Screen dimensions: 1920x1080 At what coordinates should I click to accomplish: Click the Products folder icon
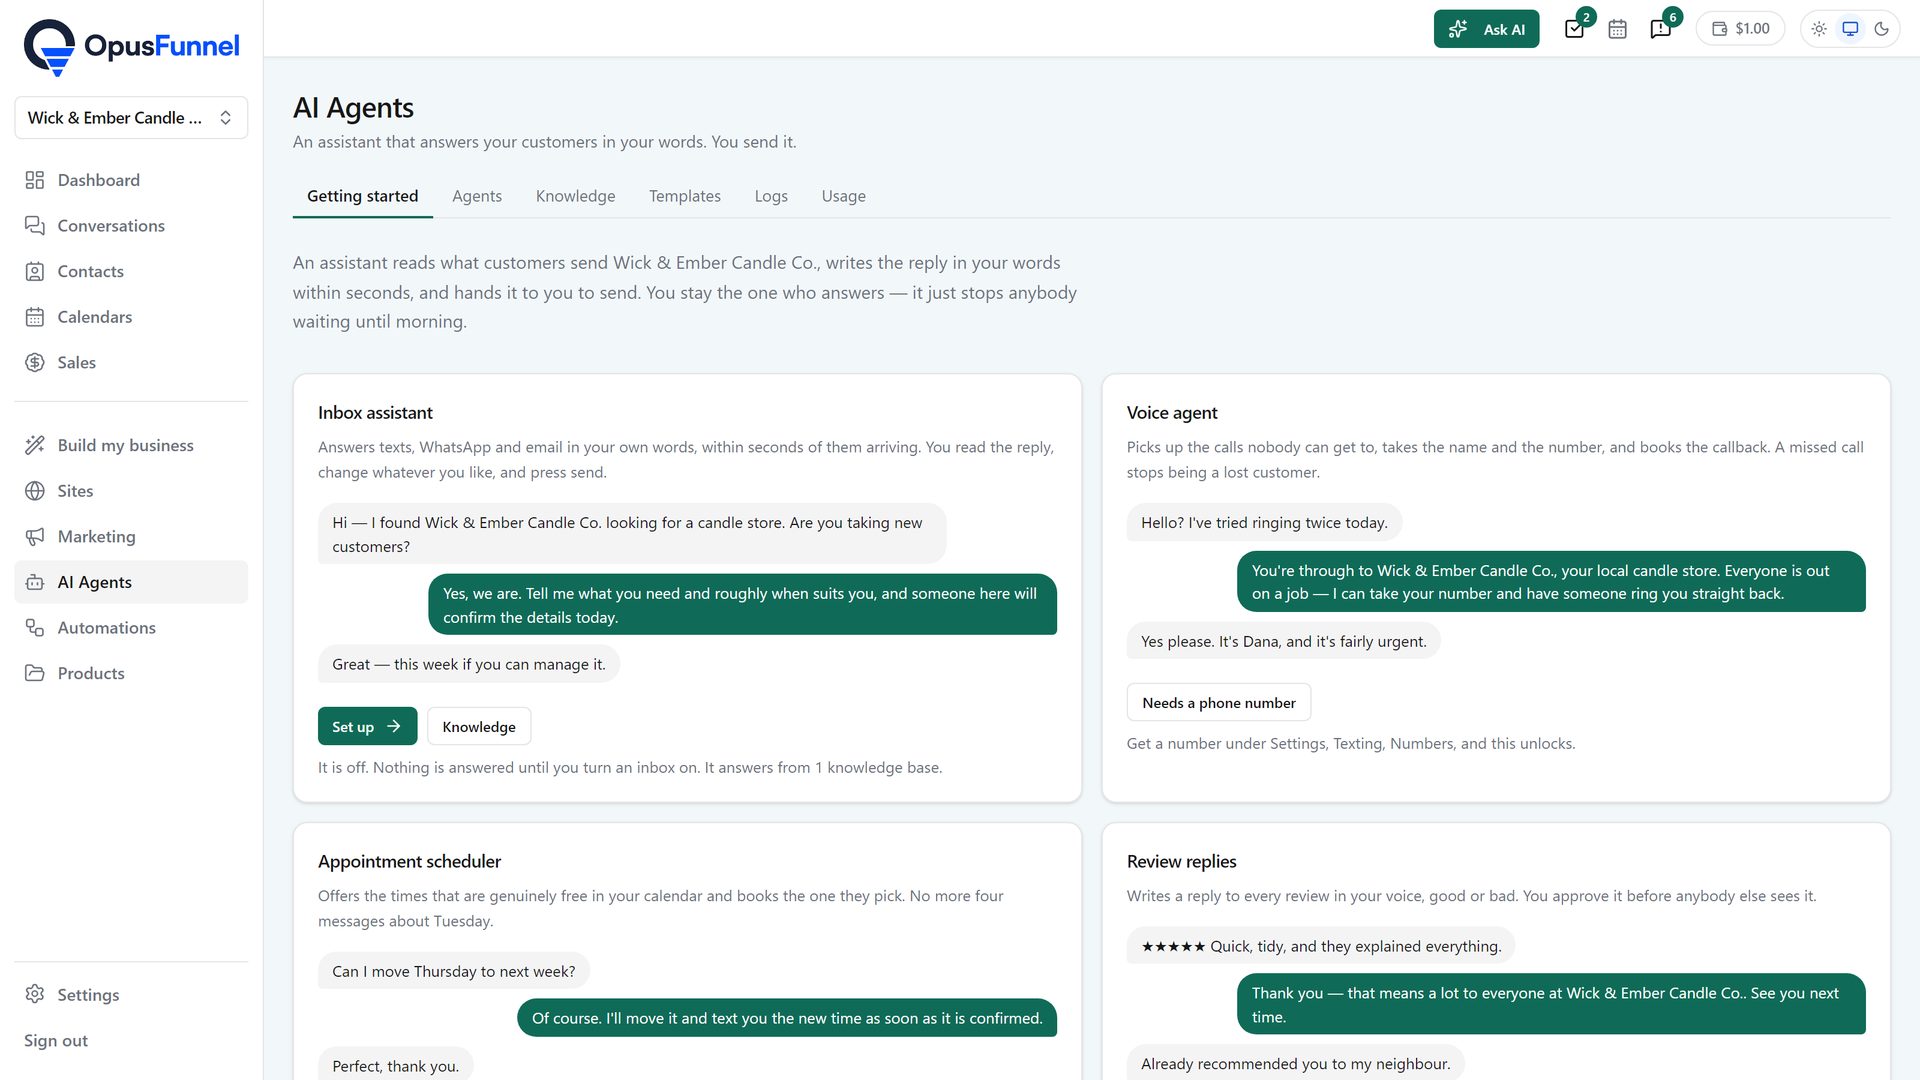(x=35, y=673)
